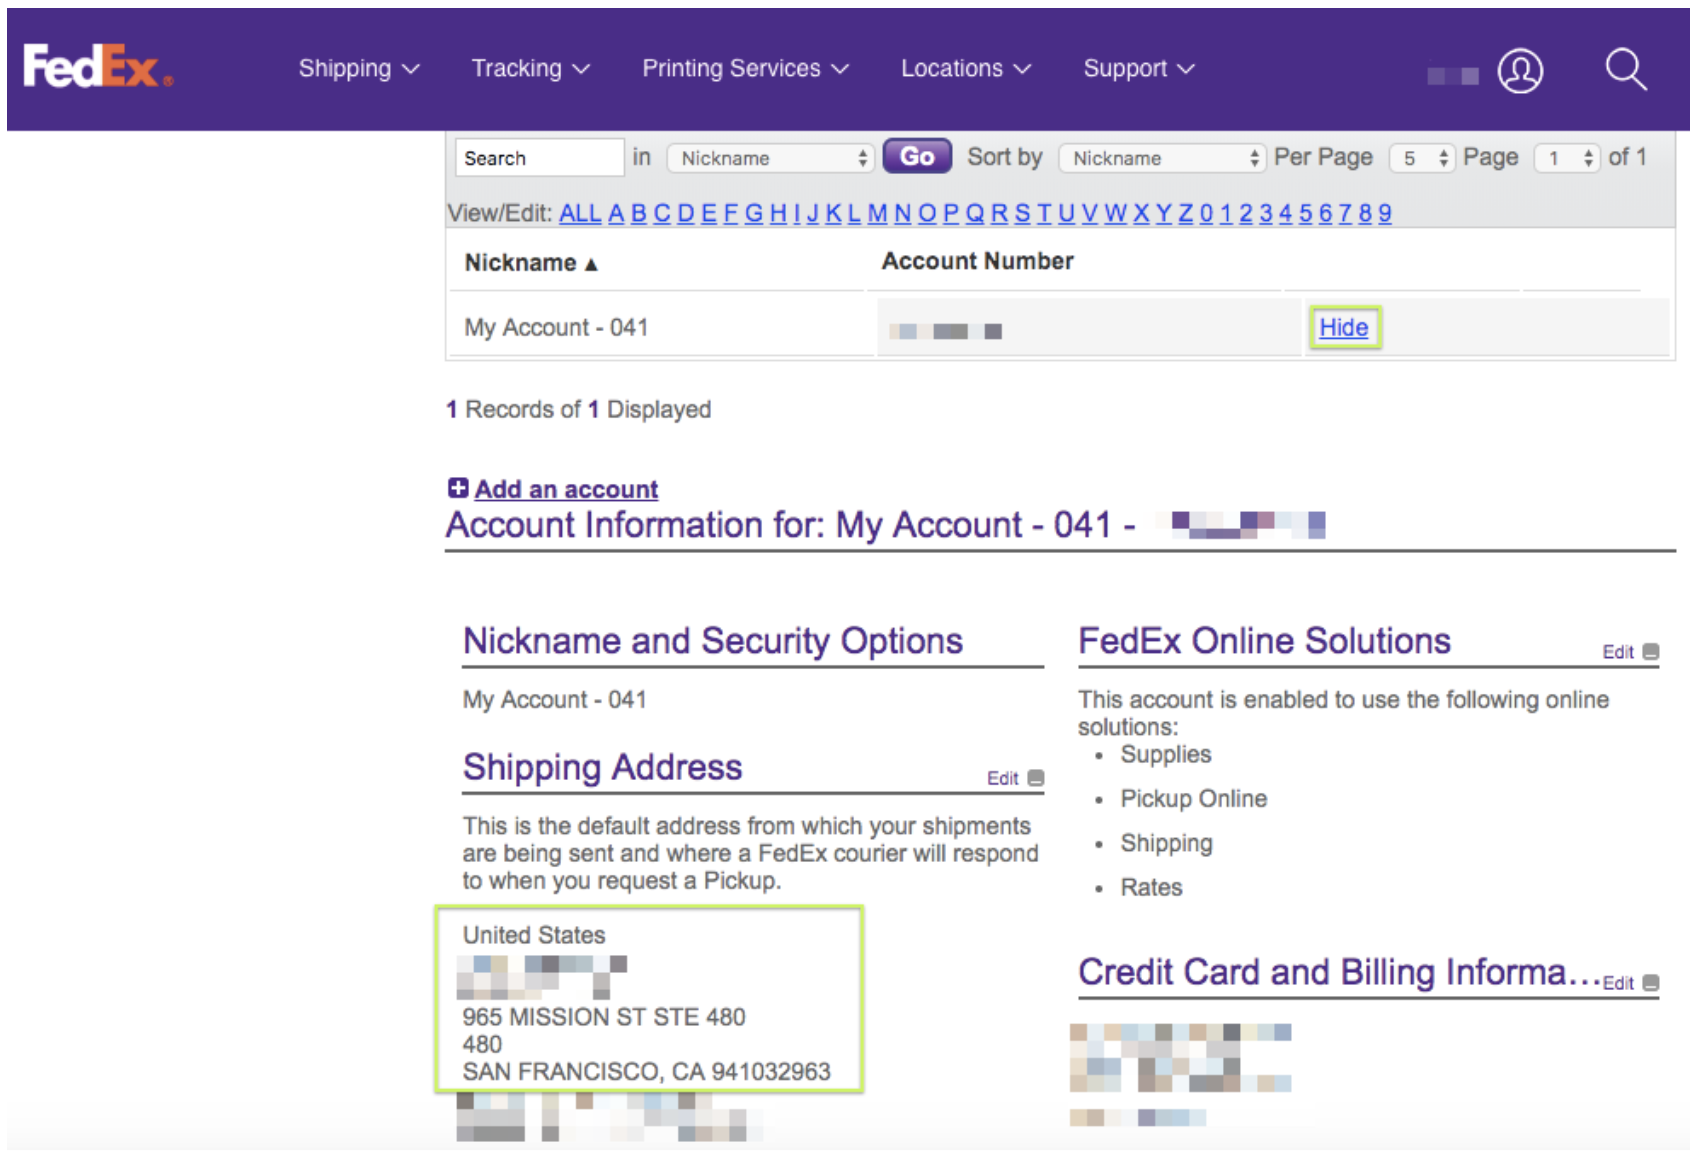This screenshot has width=1700, height=1158.
Task: Open the Locations menu
Action: pos(966,68)
